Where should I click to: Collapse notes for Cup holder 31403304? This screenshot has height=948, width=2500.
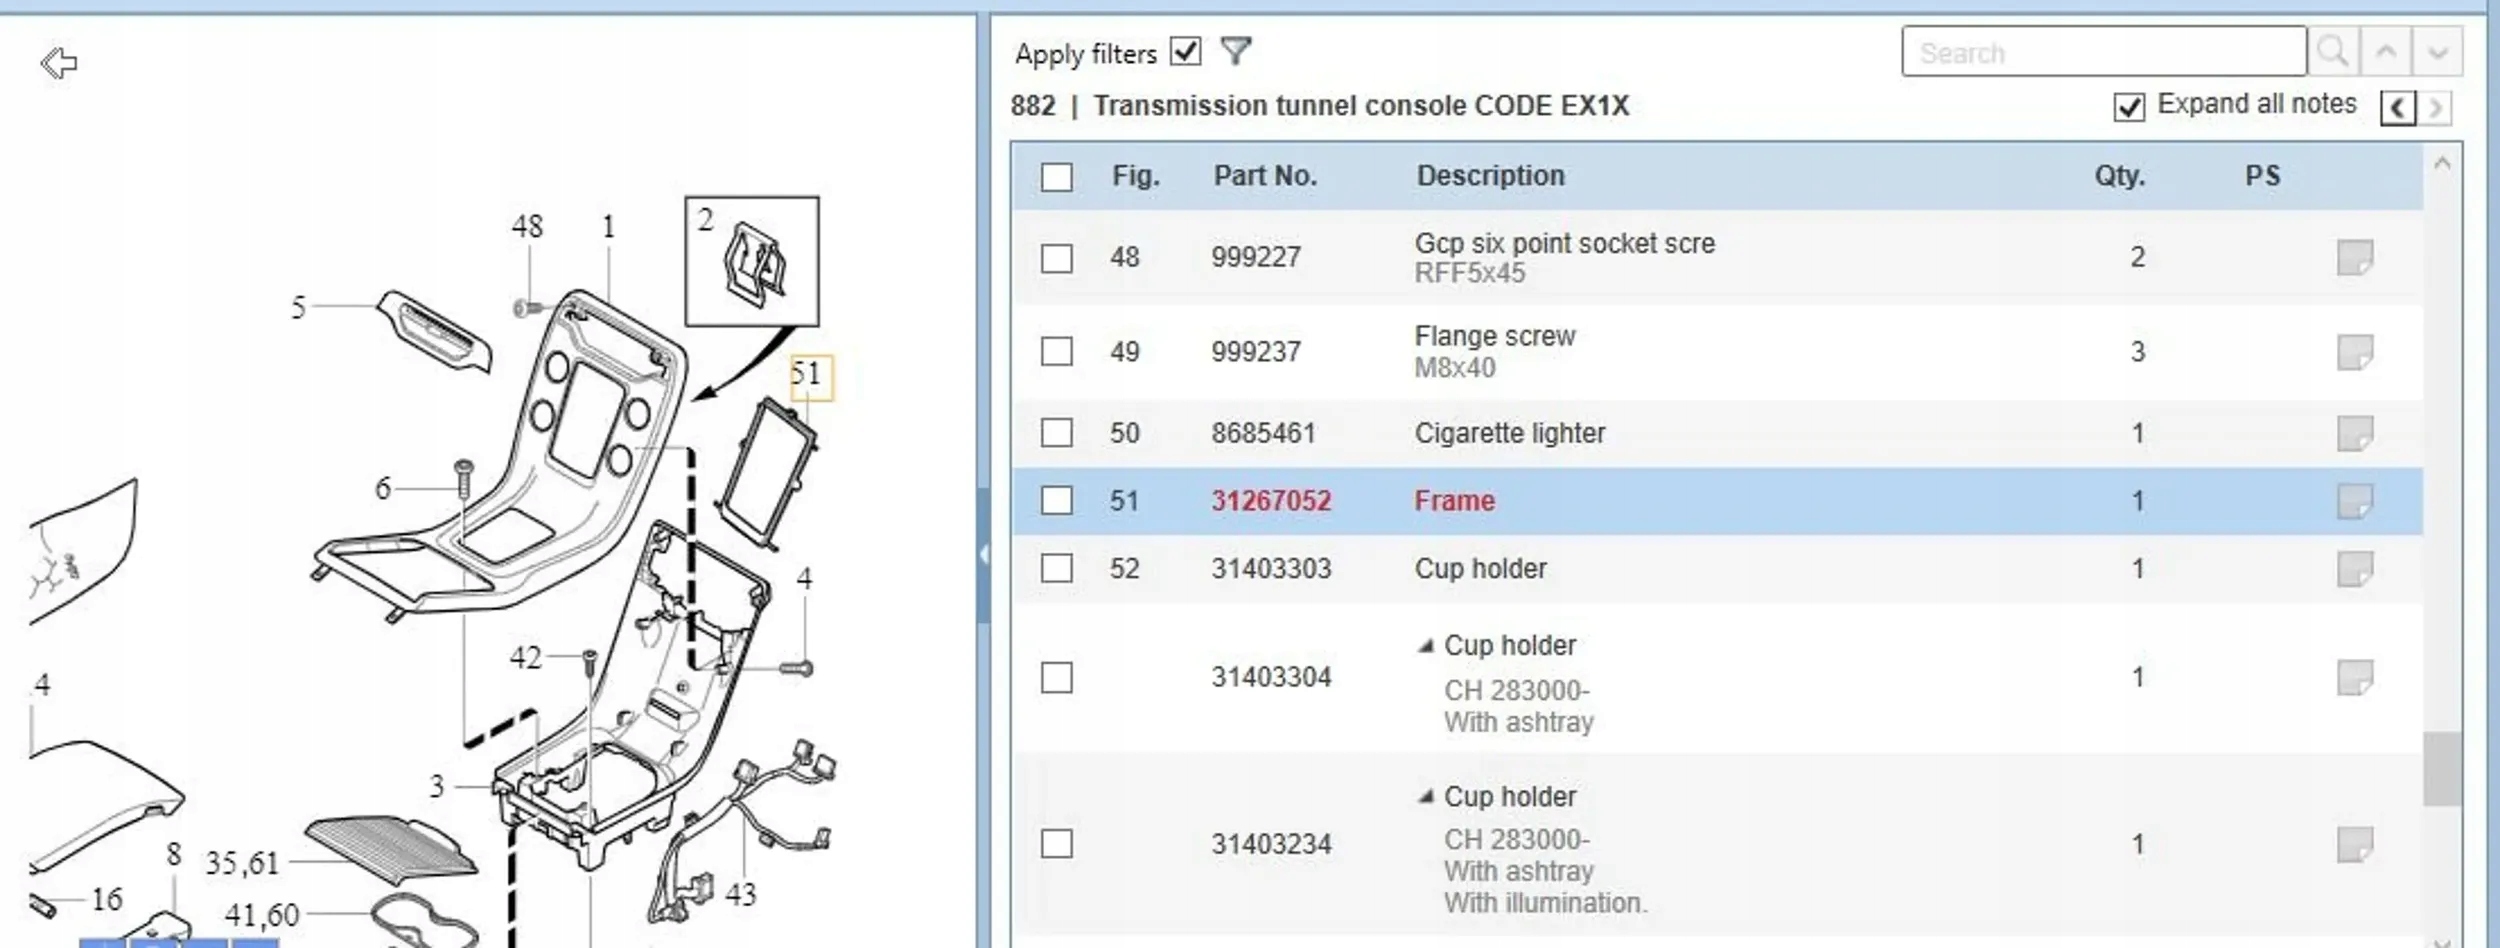click(1426, 646)
